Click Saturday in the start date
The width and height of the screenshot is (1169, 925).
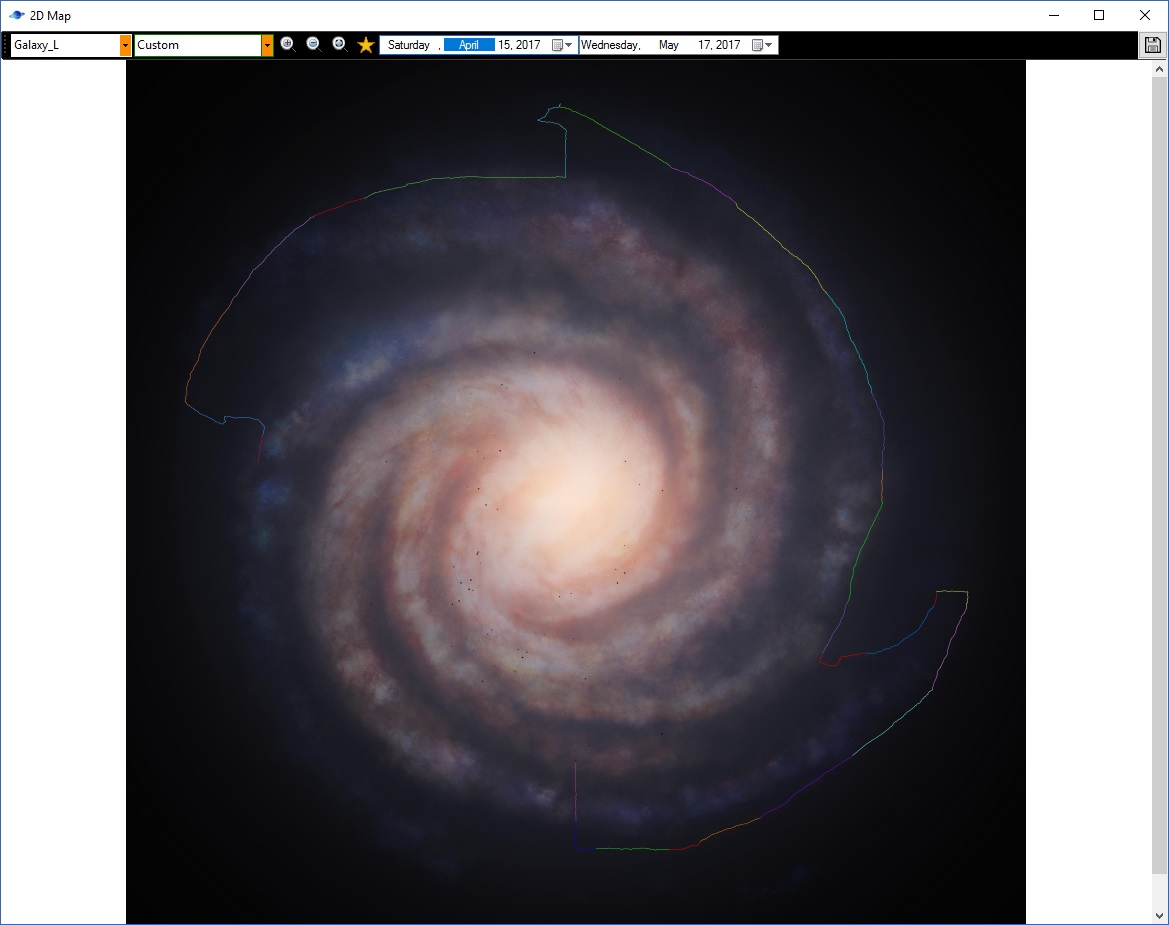tap(409, 45)
